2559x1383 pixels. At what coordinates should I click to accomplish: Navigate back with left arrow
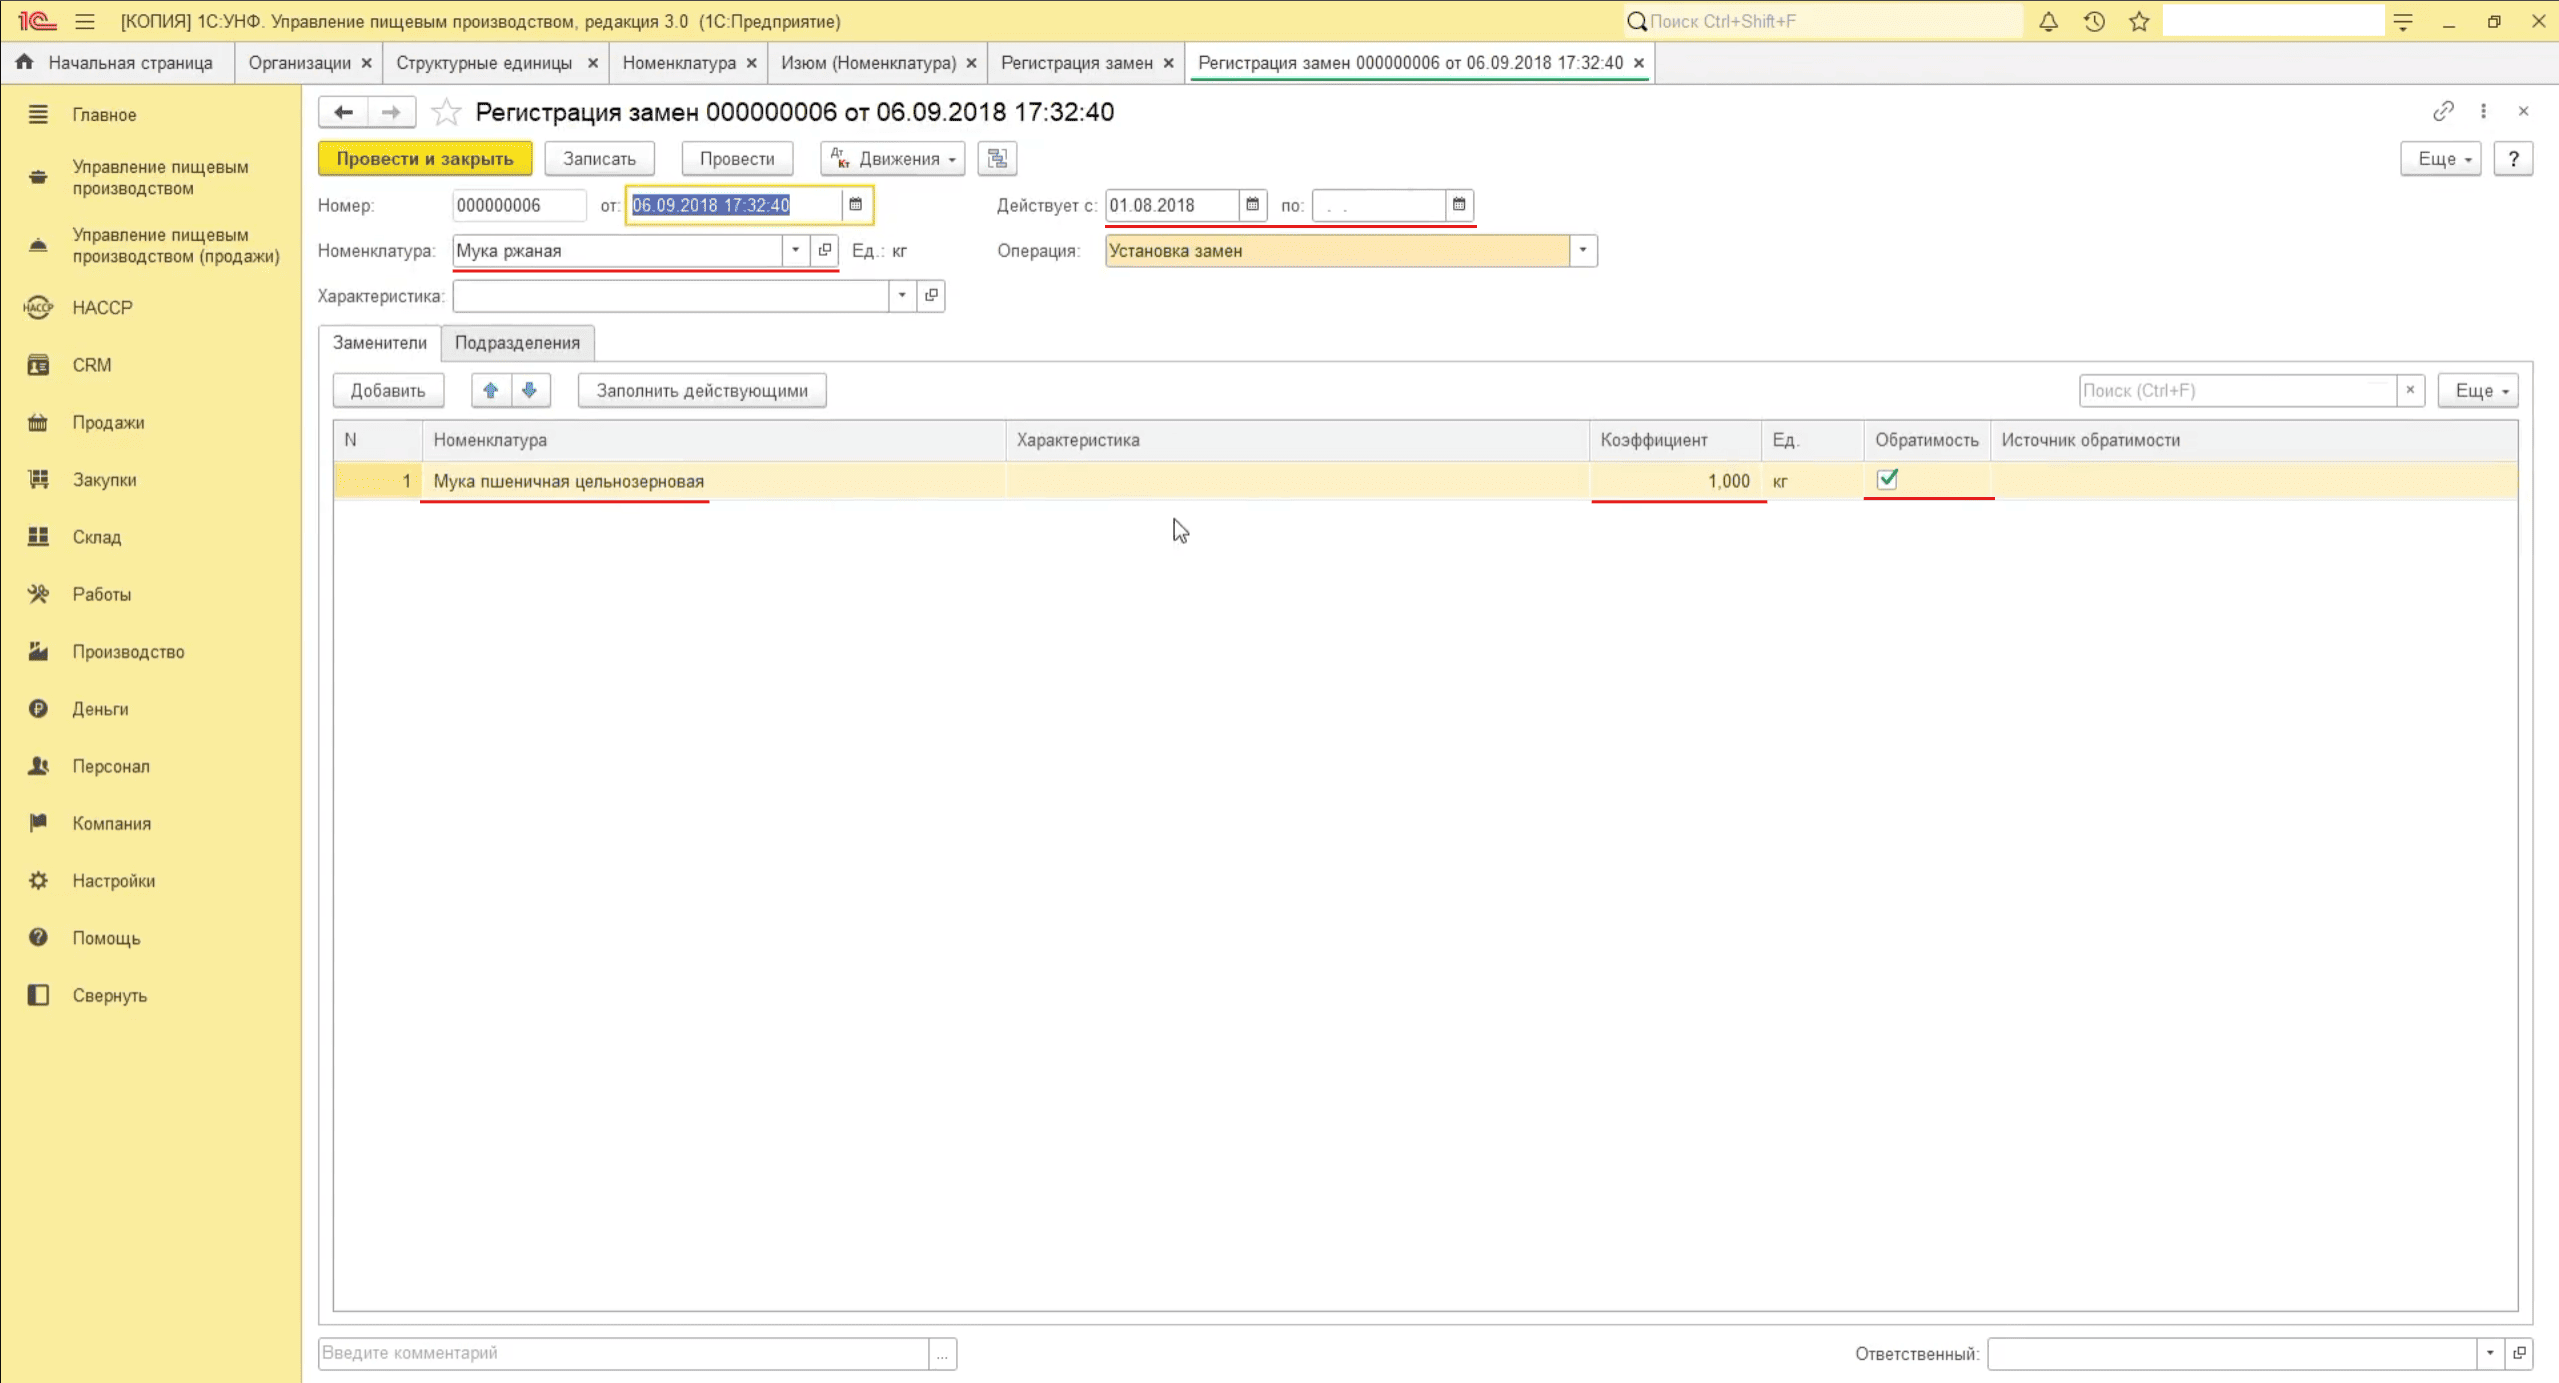tap(343, 112)
